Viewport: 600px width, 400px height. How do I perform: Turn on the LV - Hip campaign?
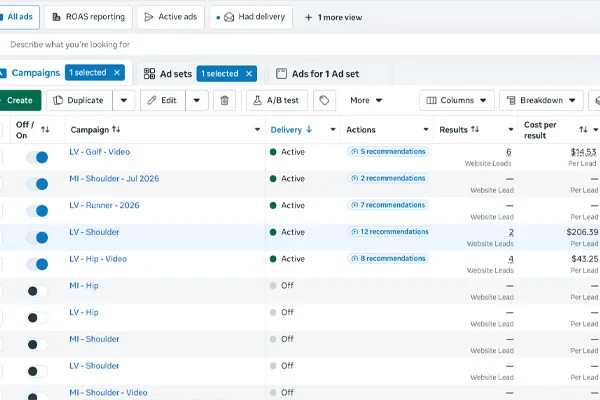point(37,318)
